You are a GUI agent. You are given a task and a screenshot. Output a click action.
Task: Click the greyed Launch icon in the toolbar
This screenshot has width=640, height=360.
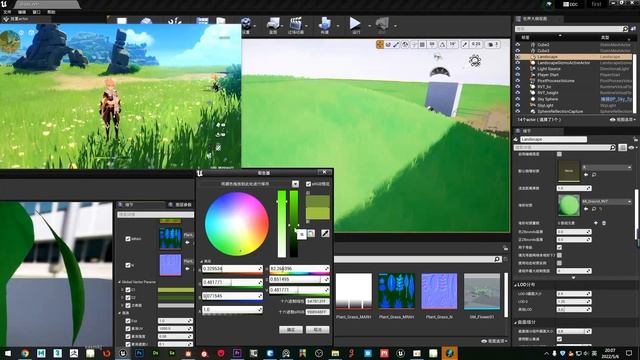pos(382,24)
